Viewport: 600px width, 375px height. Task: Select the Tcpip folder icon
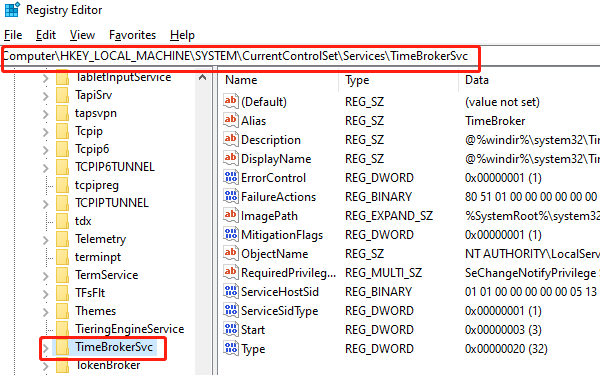tap(62, 131)
